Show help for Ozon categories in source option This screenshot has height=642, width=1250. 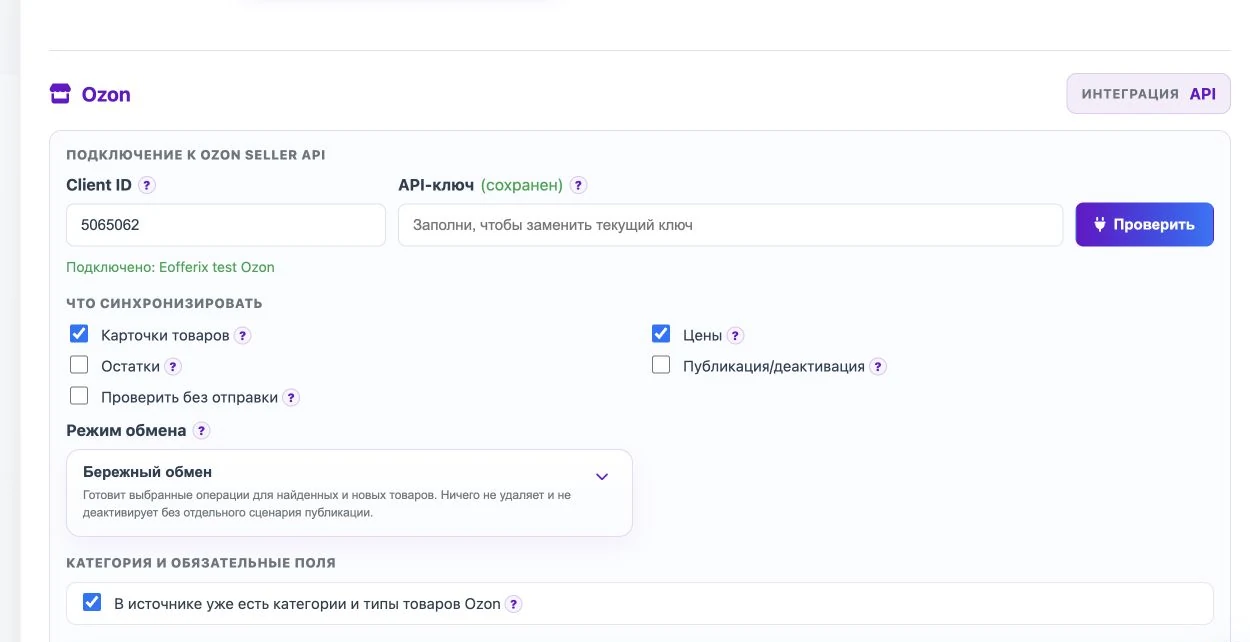513,604
